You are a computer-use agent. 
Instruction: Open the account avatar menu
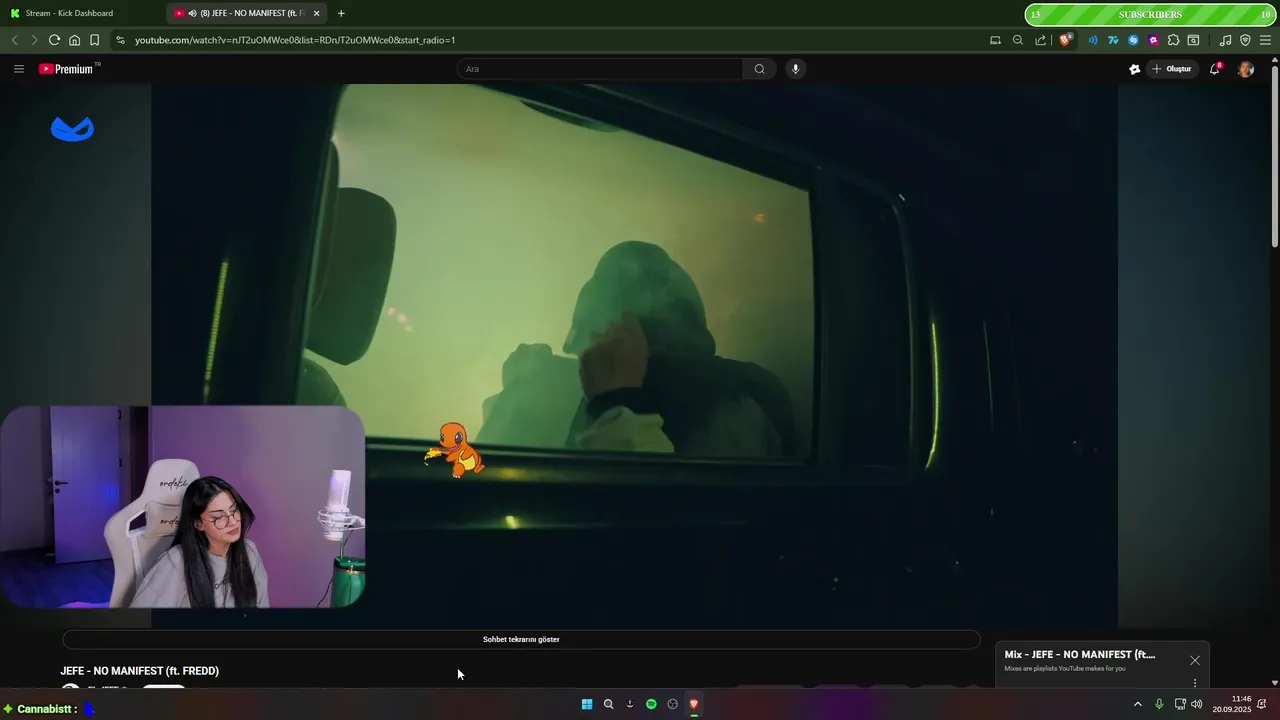(1245, 69)
